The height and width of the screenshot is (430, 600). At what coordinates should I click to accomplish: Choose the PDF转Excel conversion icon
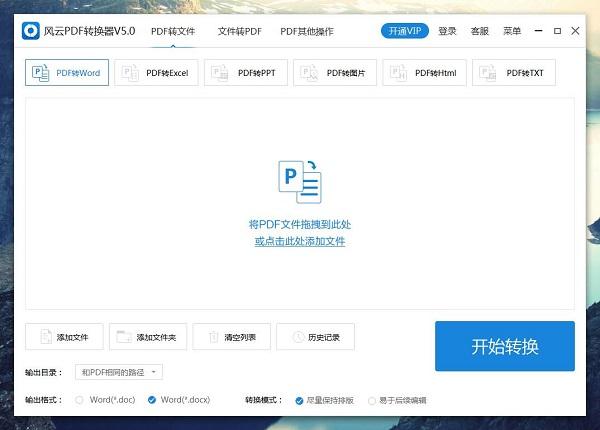coord(130,73)
